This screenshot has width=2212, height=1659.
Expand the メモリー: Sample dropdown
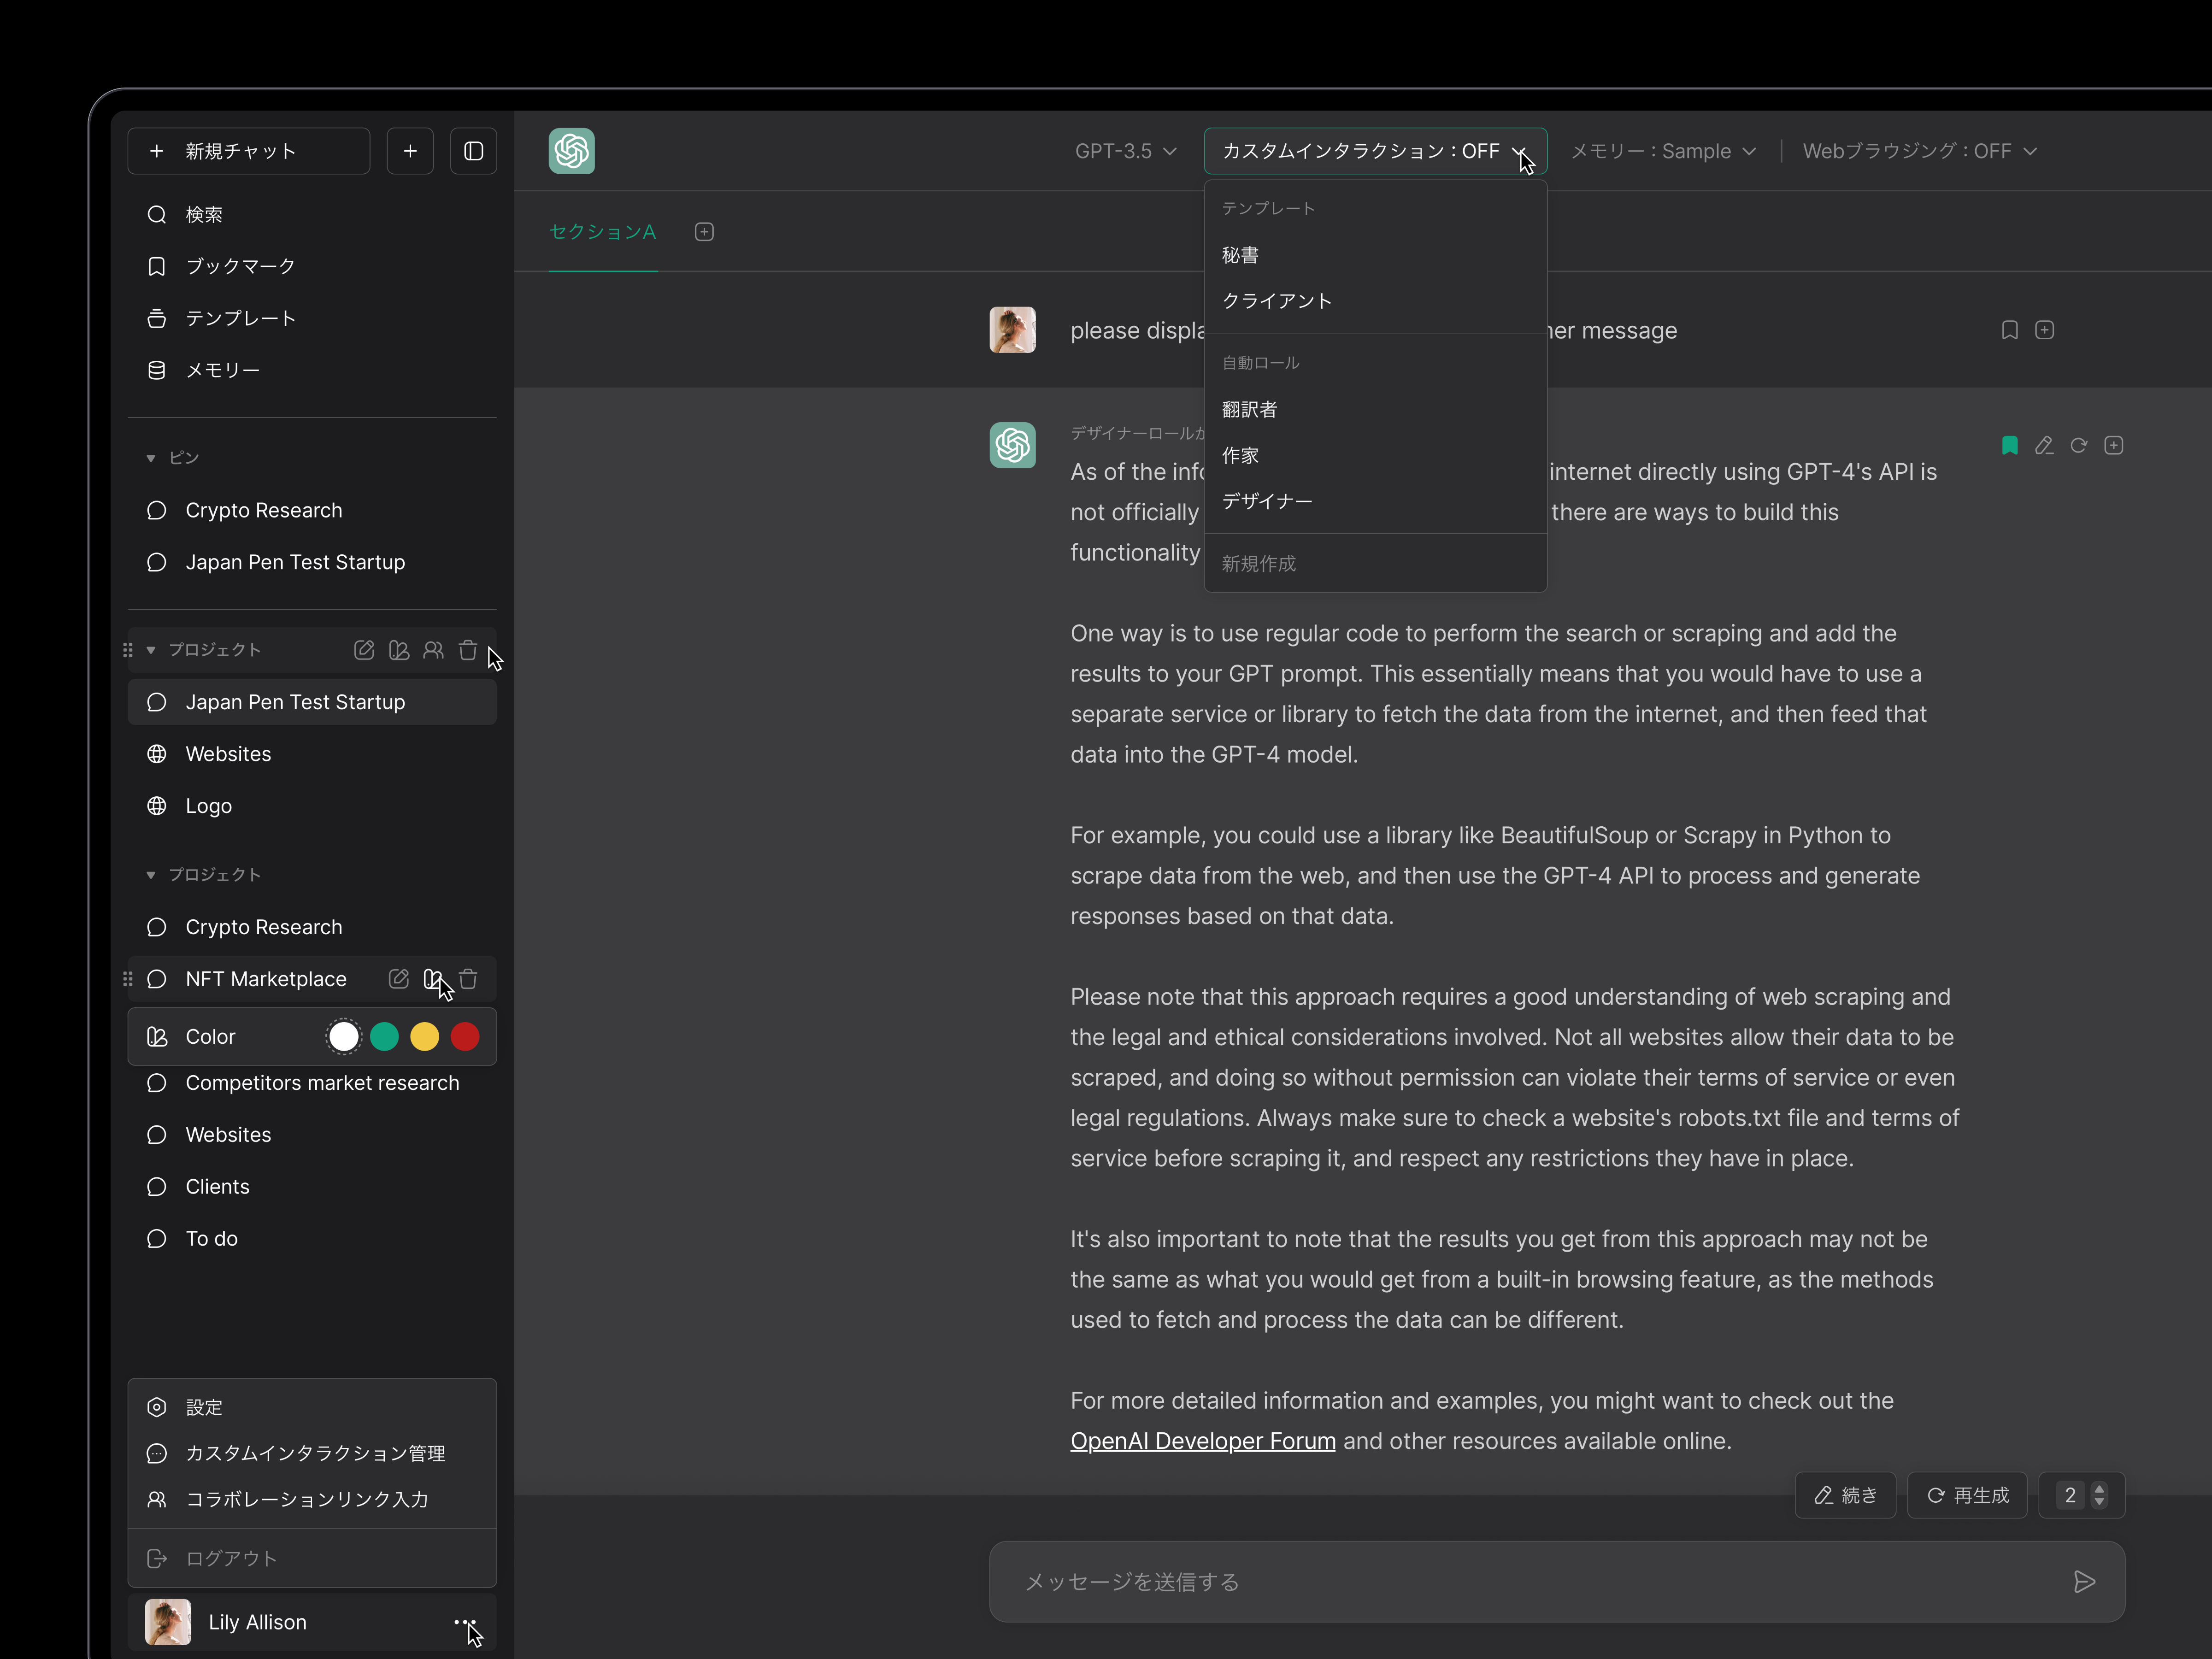pos(1663,151)
